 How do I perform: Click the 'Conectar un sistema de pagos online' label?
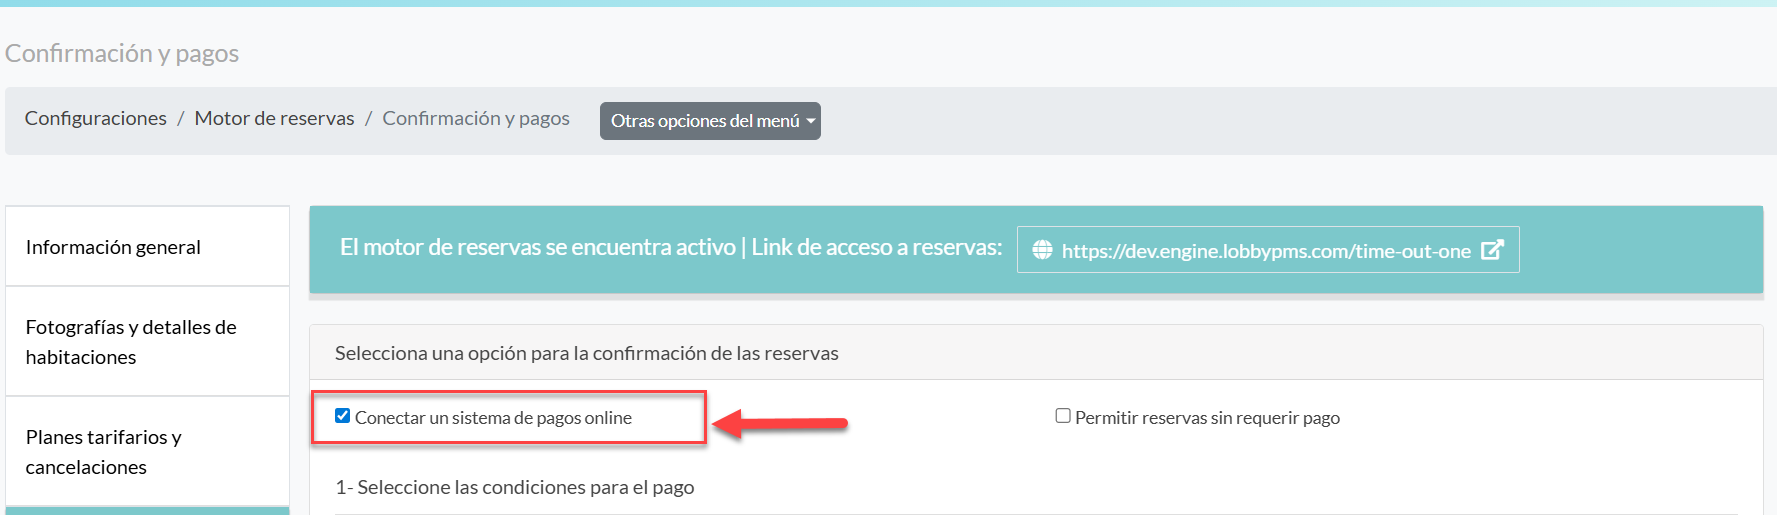[493, 418]
